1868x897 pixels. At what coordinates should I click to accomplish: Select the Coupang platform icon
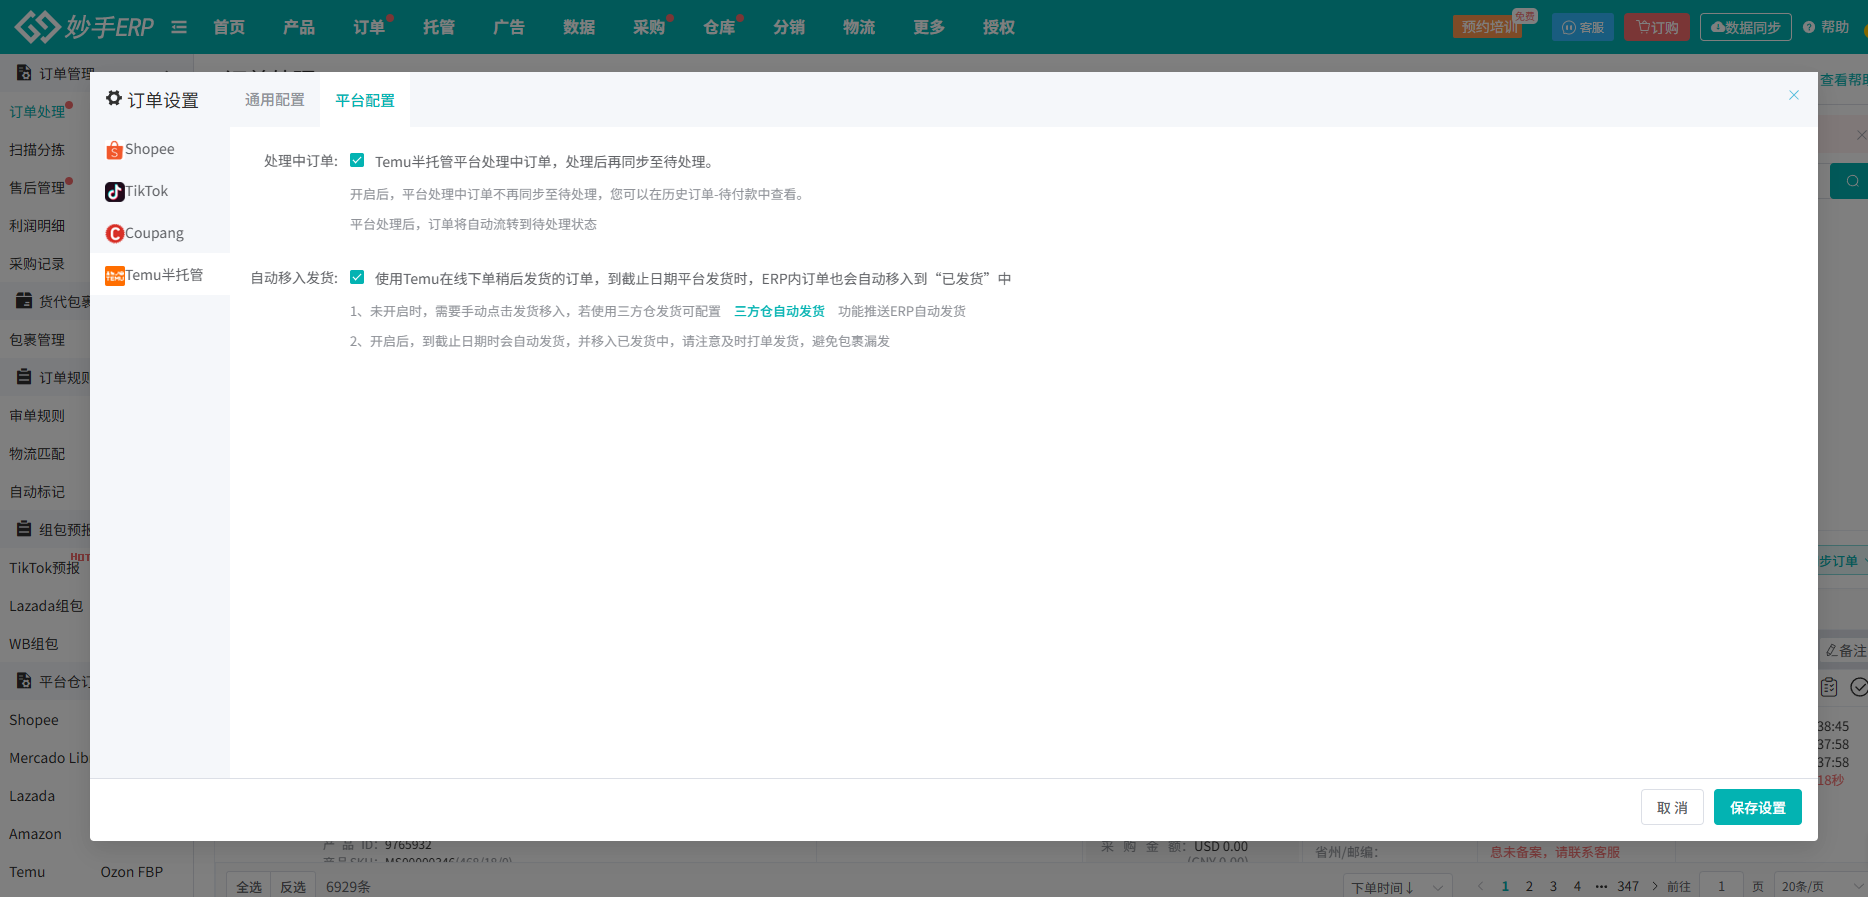(115, 234)
